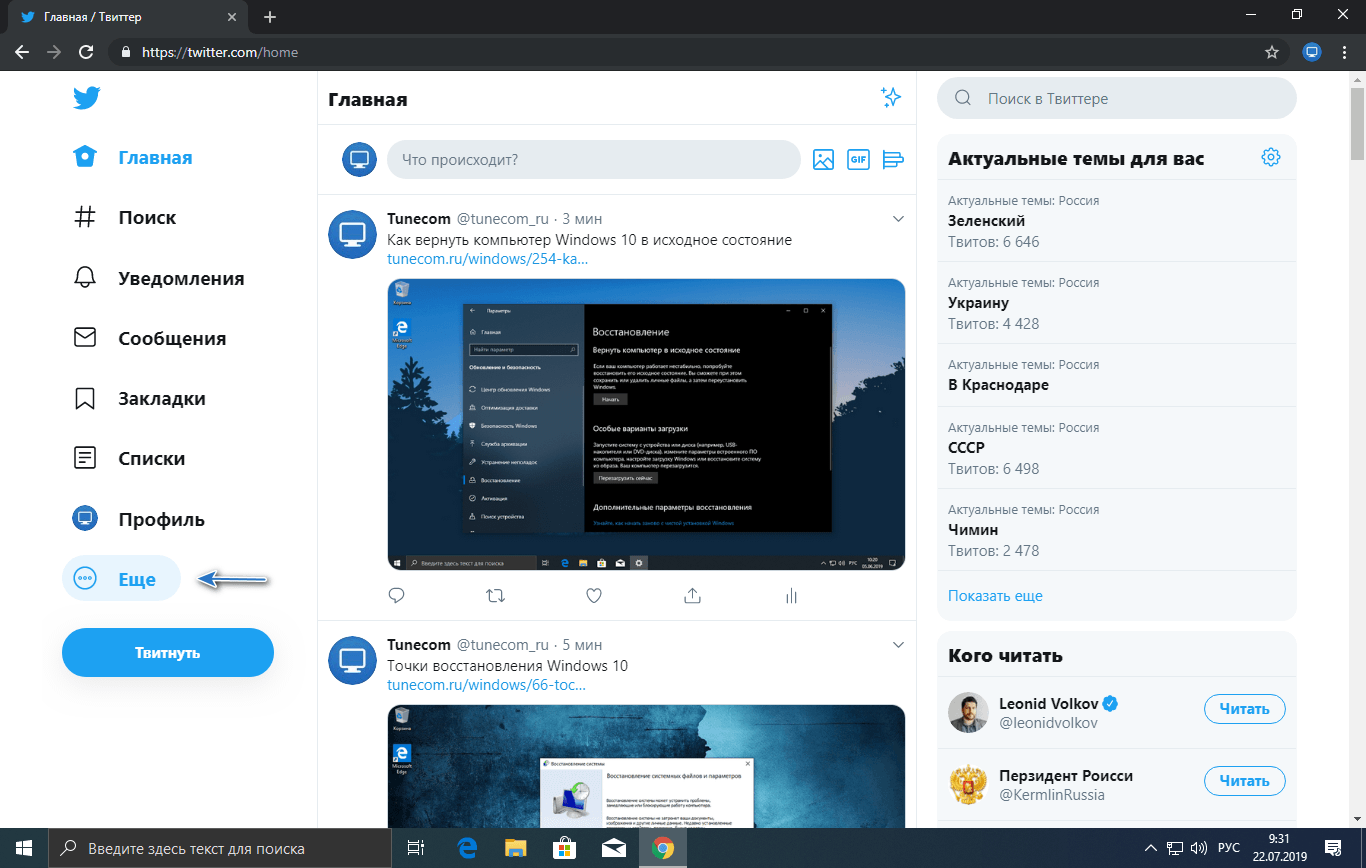Expand options for the first Tunecom tweet
Viewport: 1366px width, 868px height.
[x=897, y=219]
